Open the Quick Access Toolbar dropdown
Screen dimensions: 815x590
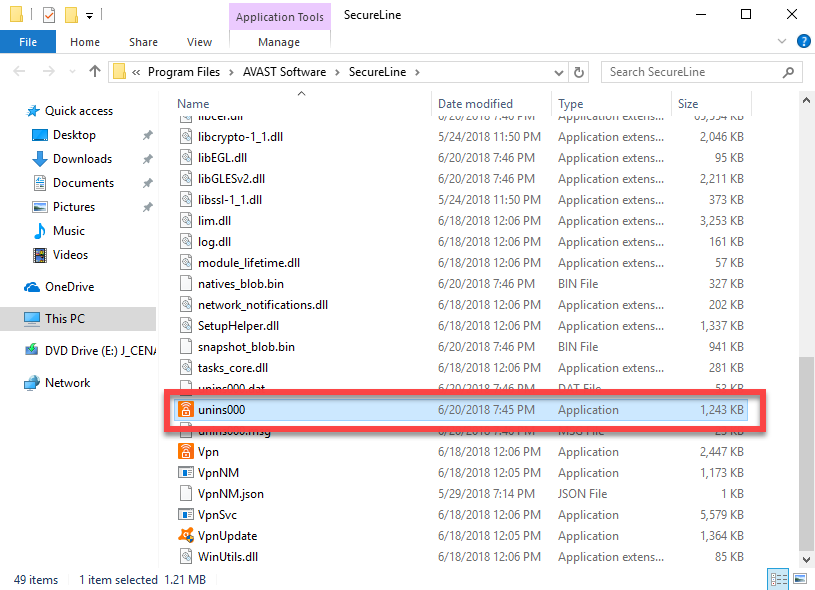[90, 15]
